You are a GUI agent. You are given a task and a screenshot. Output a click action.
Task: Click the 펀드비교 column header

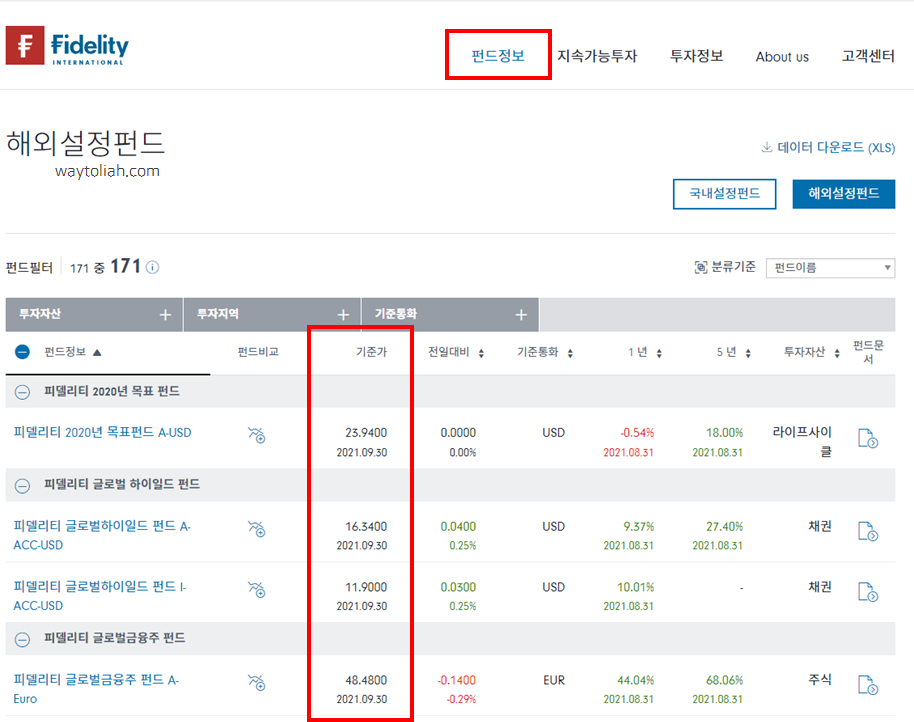pyautogui.click(x=258, y=352)
